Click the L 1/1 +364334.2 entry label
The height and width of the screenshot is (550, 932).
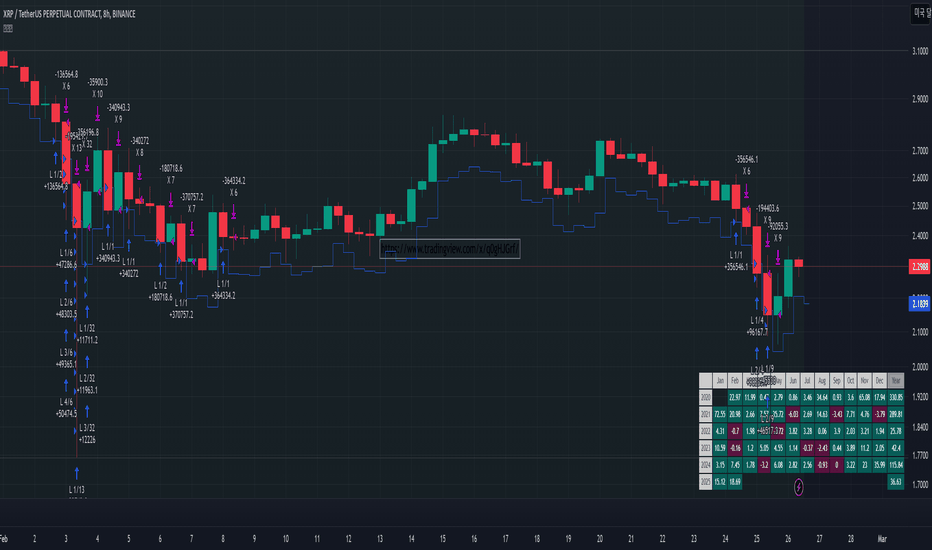(x=223, y=290)
